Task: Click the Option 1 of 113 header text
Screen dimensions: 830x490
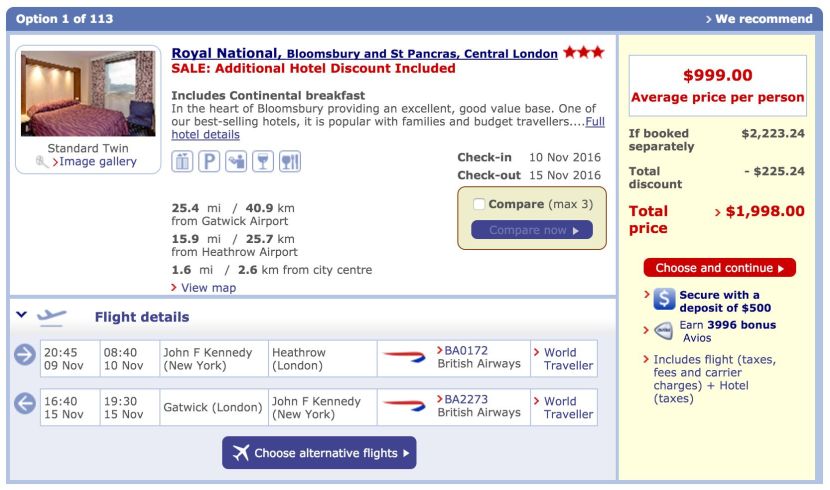Action: [65, 19]
